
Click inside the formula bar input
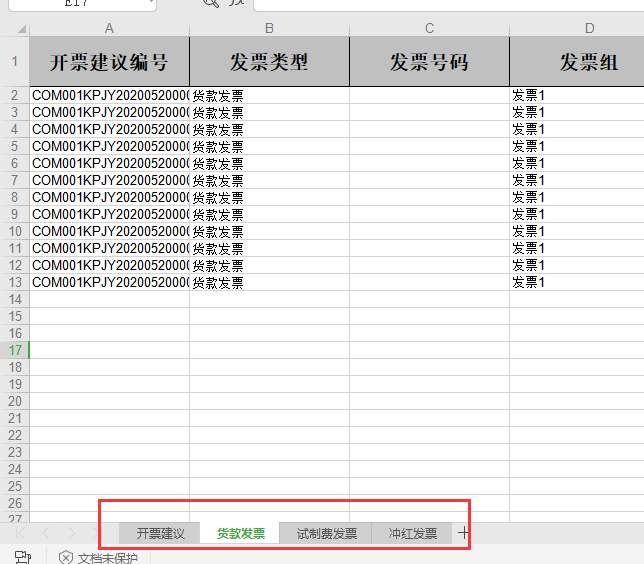pos(450,4)
